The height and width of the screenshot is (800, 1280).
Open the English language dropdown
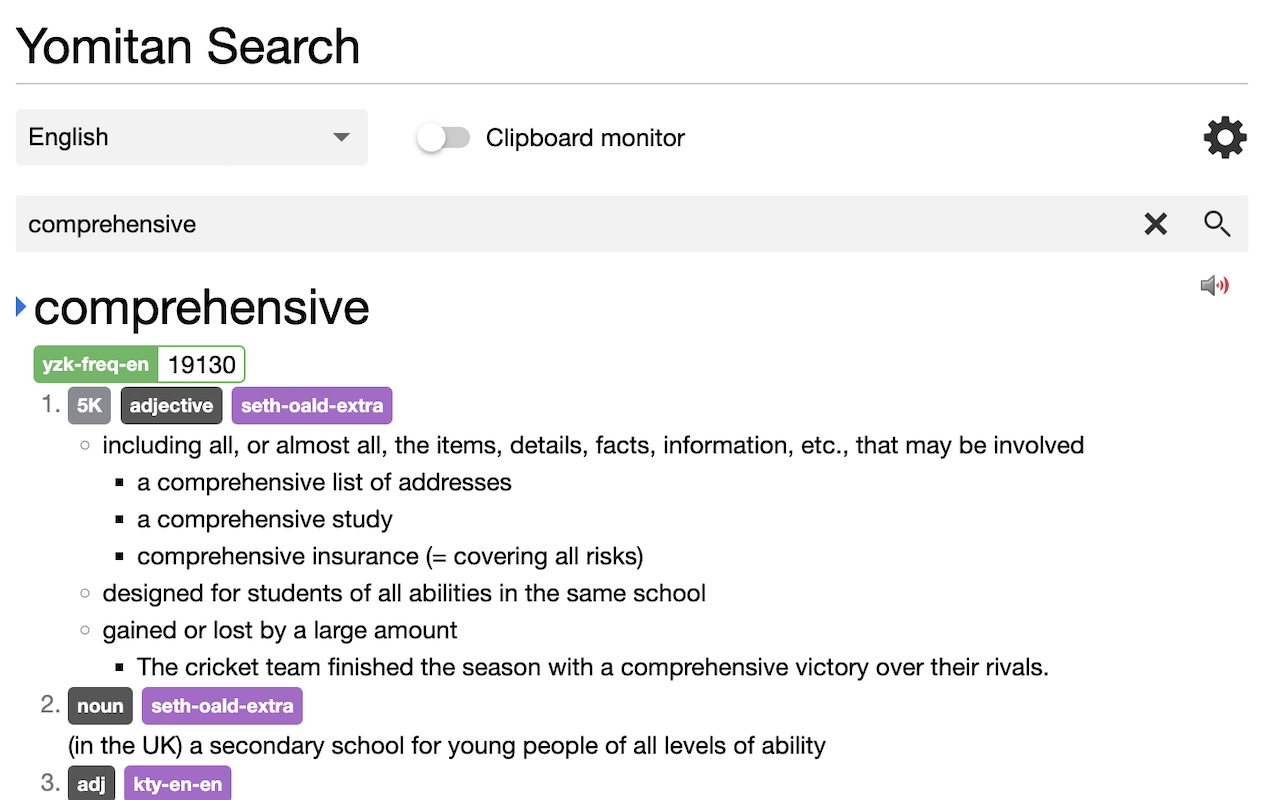191,138
